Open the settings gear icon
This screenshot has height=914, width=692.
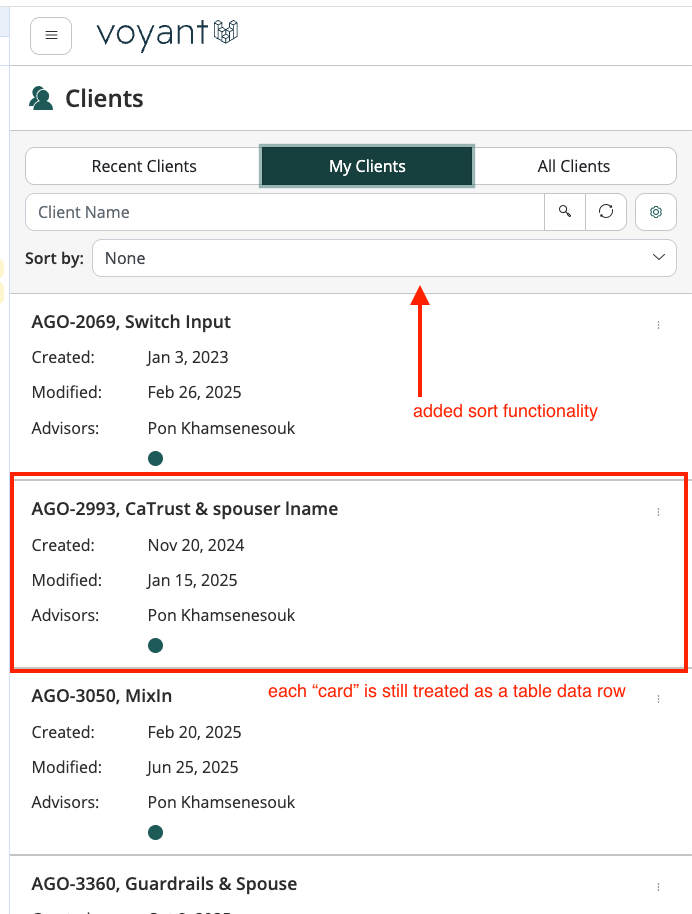tap(656, 212)
